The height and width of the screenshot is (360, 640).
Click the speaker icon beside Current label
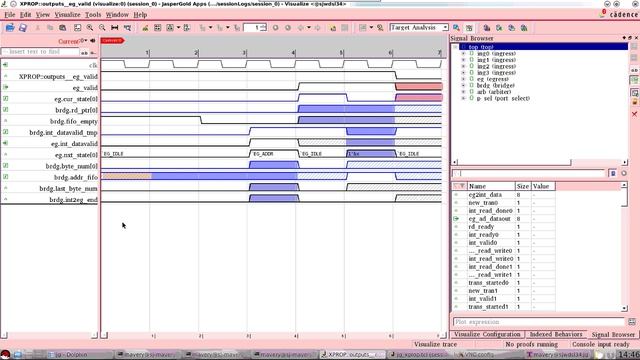[93, 41]
